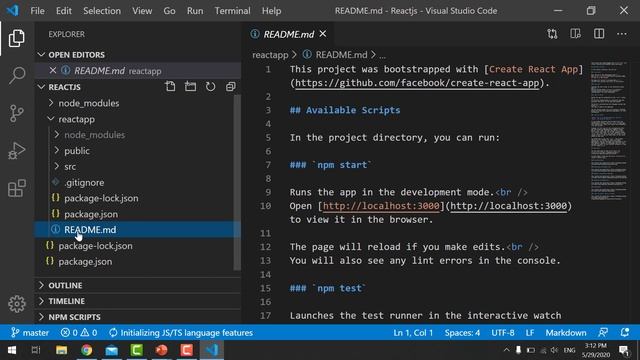Select the README.md editor tab
The width and height of the screenshot is (640, 360).
(x=288, y=34)
